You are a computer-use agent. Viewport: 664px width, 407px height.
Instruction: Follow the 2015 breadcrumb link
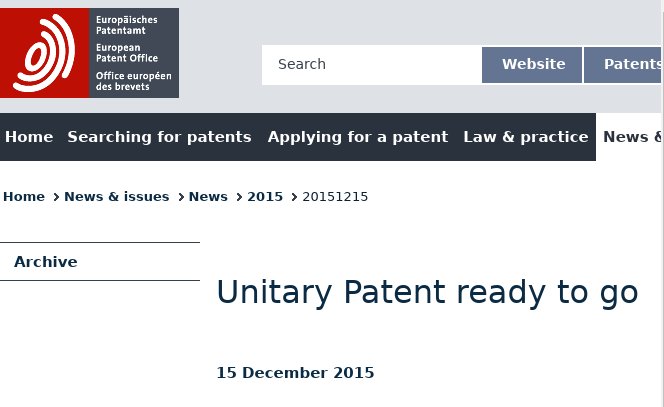[x=265, y=197]
